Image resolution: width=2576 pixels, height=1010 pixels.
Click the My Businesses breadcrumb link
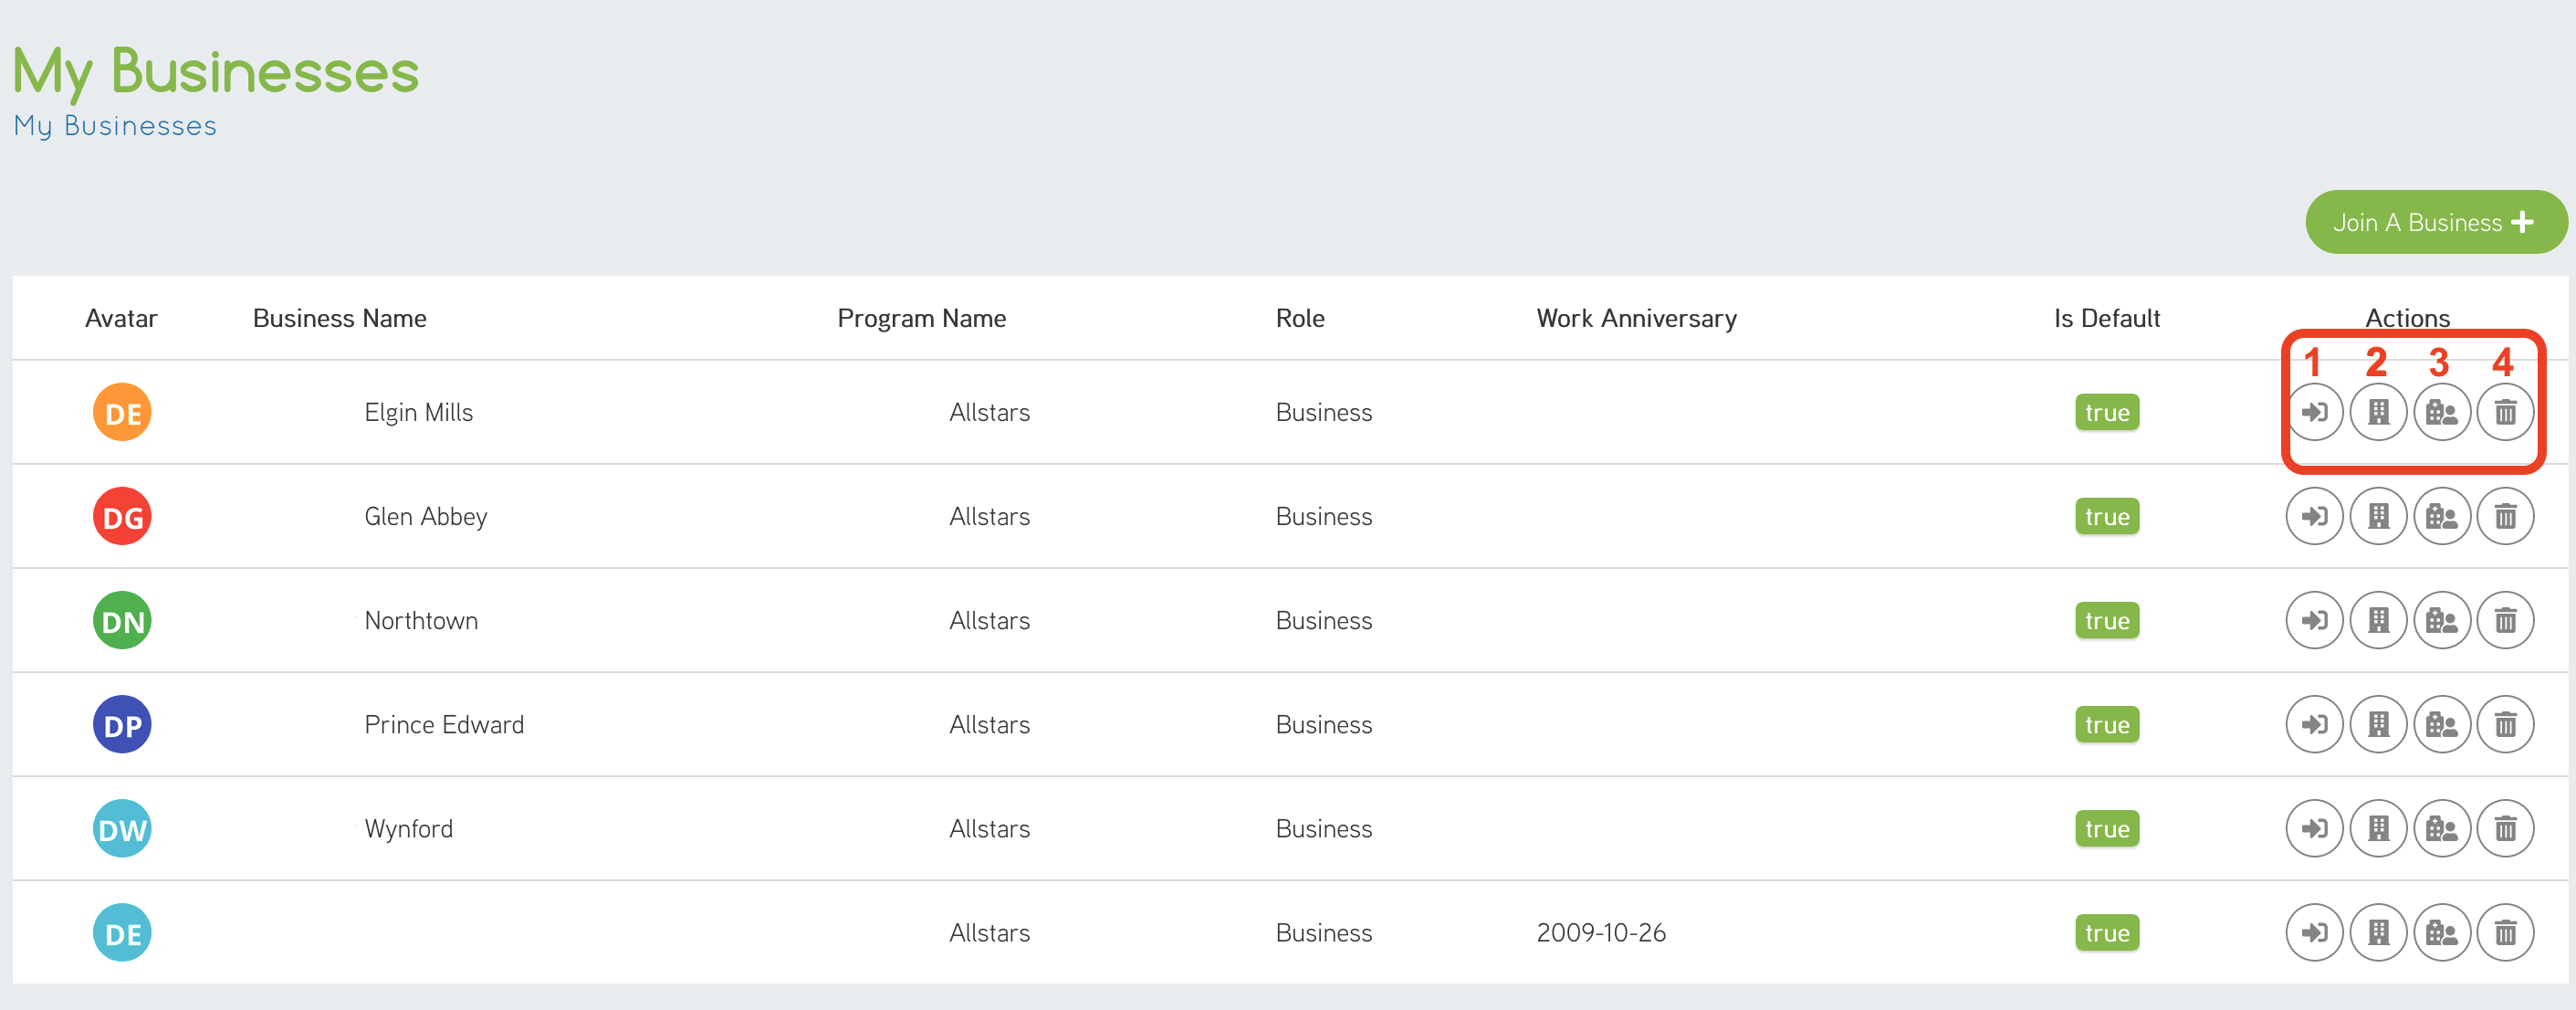(115, 126)
